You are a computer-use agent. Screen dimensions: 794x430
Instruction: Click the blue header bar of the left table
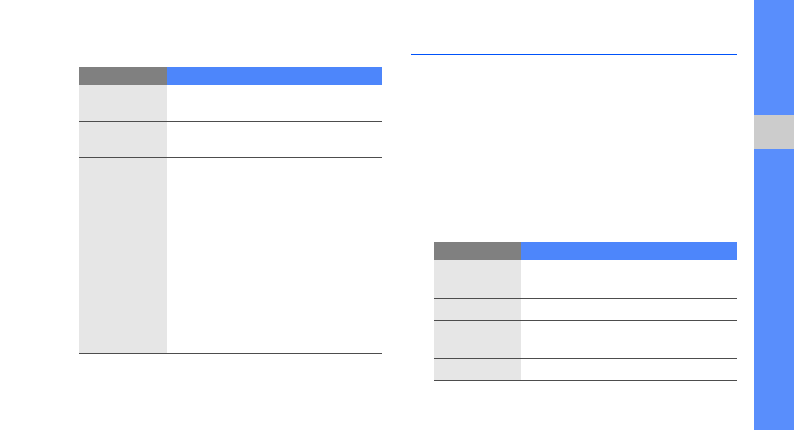[274, 75]
